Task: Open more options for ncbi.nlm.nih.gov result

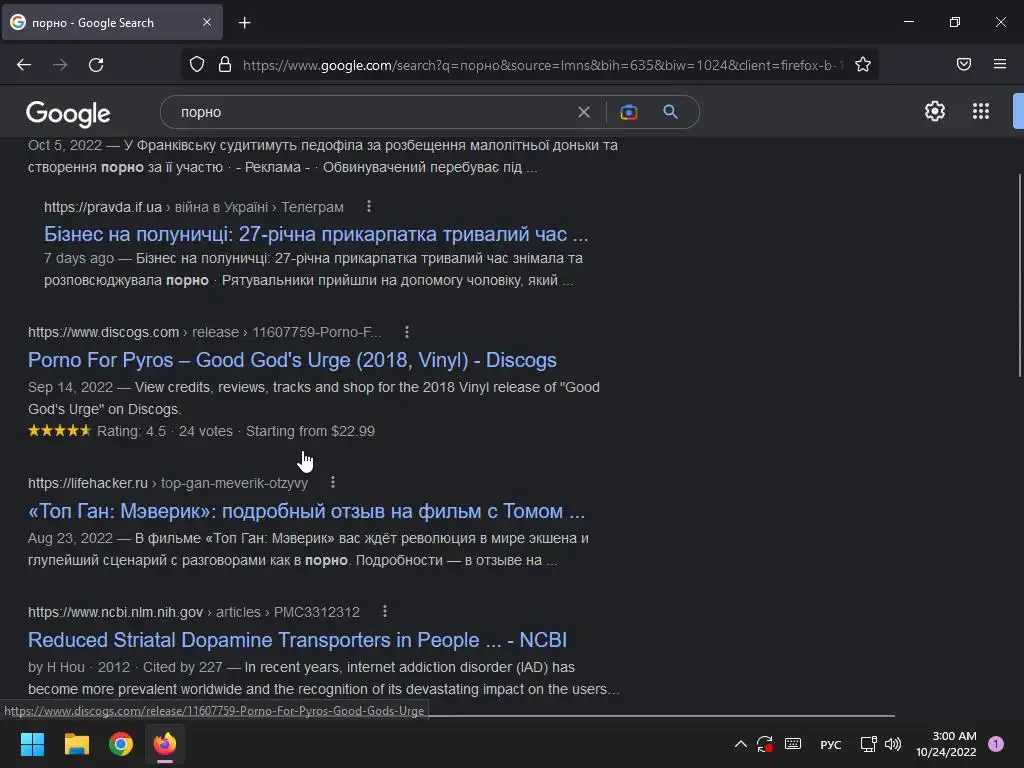Action: 385,611
